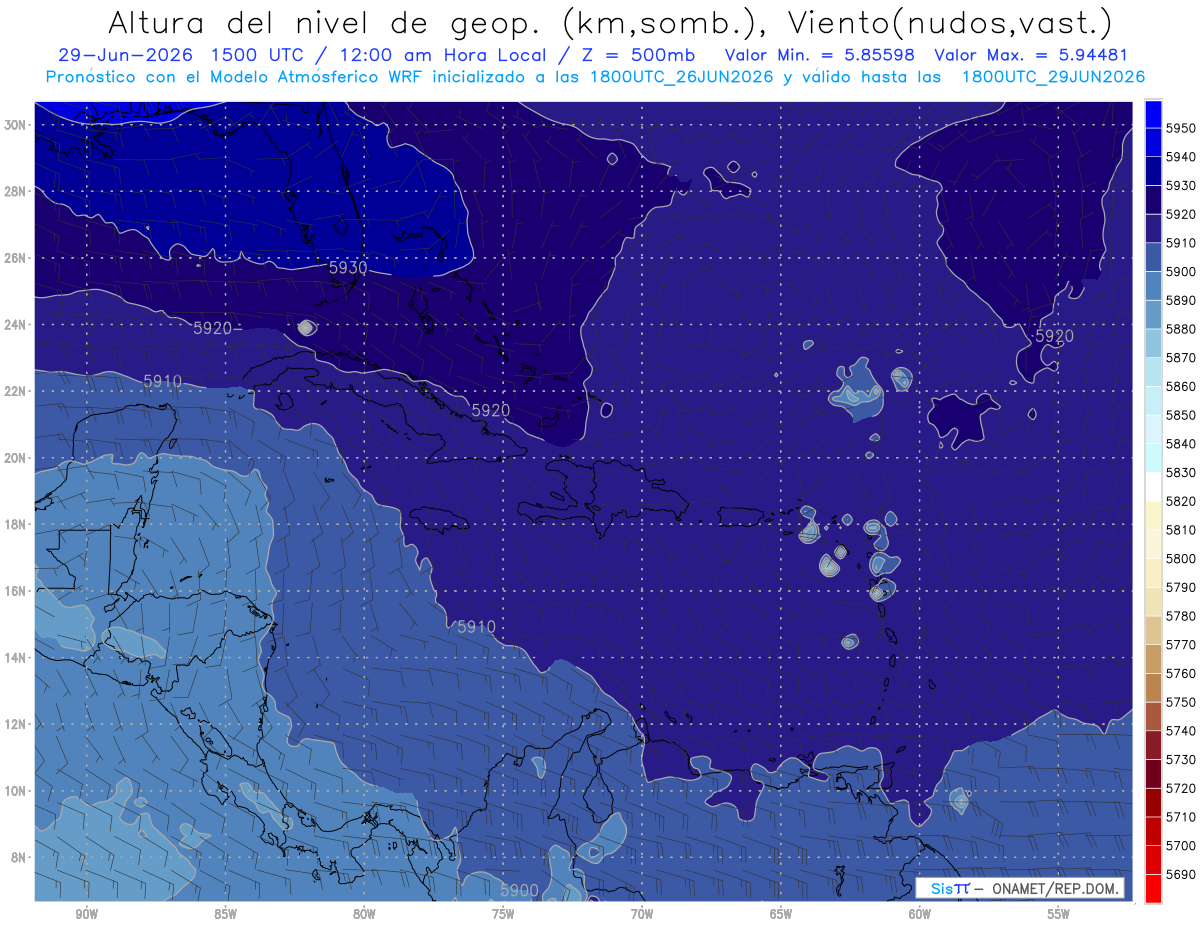Screen dimensions: 1200x927
Task: Click the 5930 contour label on the map
Action: click(x=348, y=268)
